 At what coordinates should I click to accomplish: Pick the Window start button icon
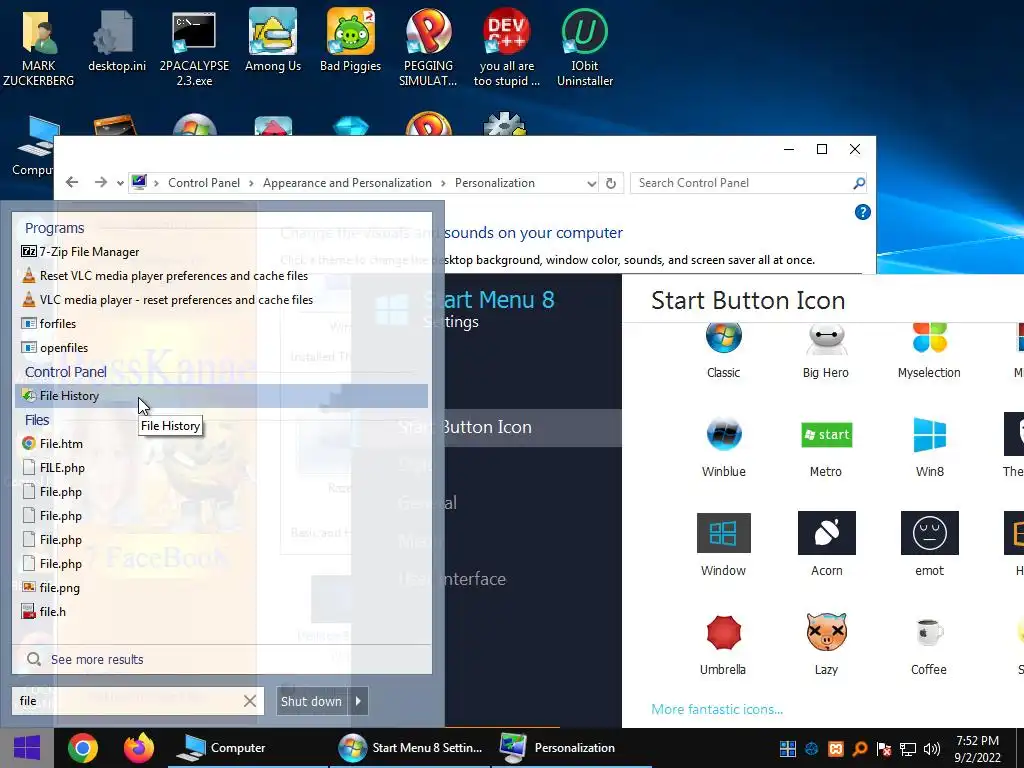pos(724,533)
